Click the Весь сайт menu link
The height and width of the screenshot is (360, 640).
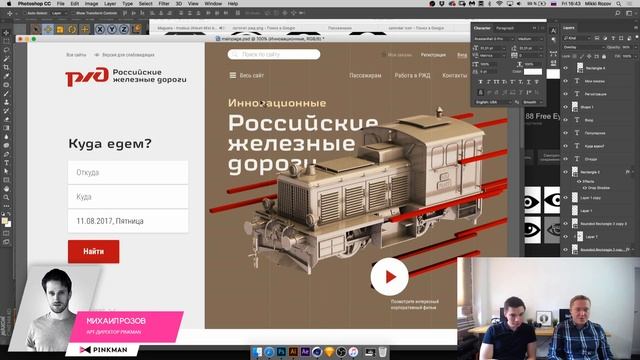pyautogui.click(x=247, y=76)
